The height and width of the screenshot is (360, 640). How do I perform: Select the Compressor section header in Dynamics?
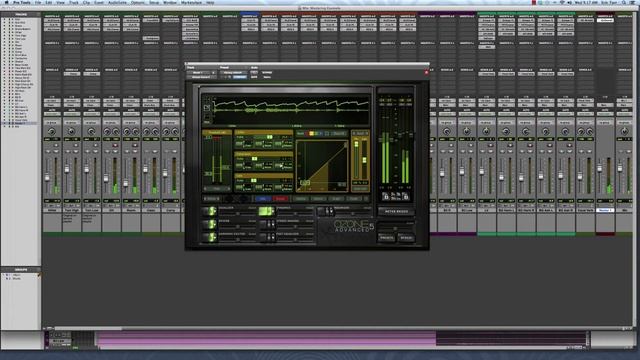pyautogui.click(x=264, y=154)
